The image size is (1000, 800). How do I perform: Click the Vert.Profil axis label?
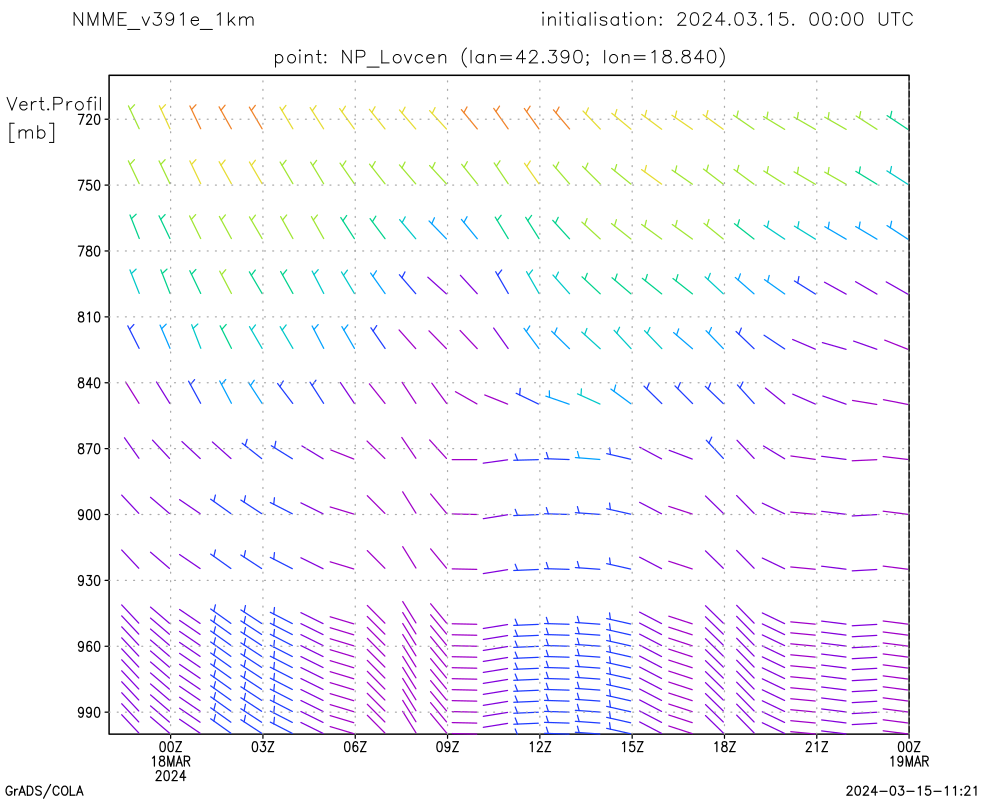pos(54,104)
